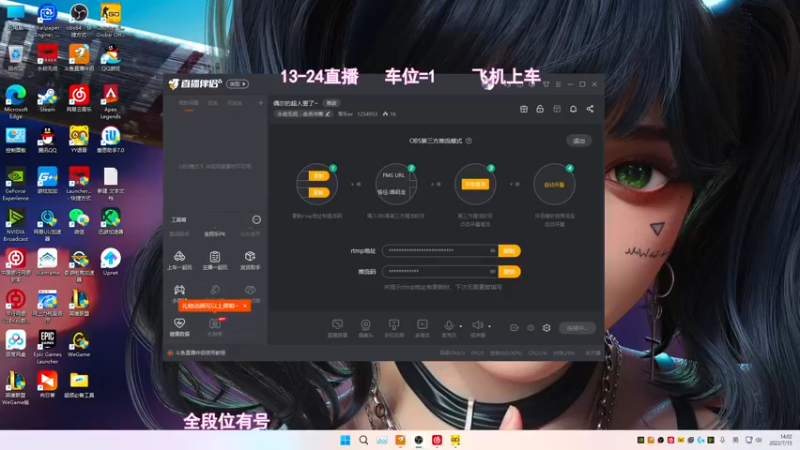Image resolution: width=800 pixels, height=450 pixels.
Task: Open the hamburger menu in title bar
Action: click(558, 84)
